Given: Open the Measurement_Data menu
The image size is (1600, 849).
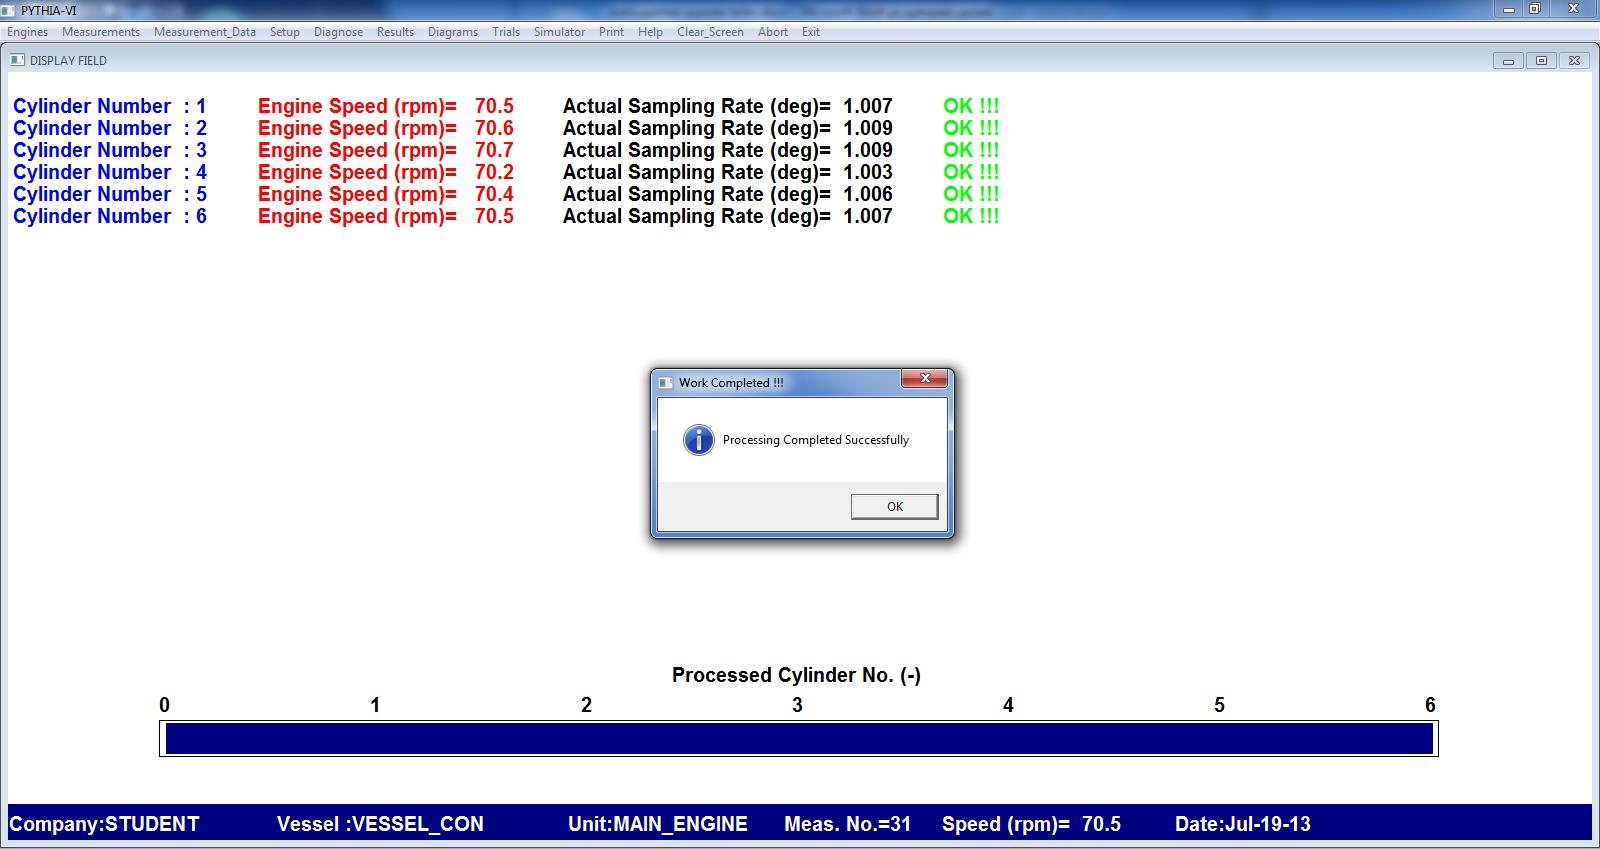Looking at the screenshot, I should tap(205, 32).
